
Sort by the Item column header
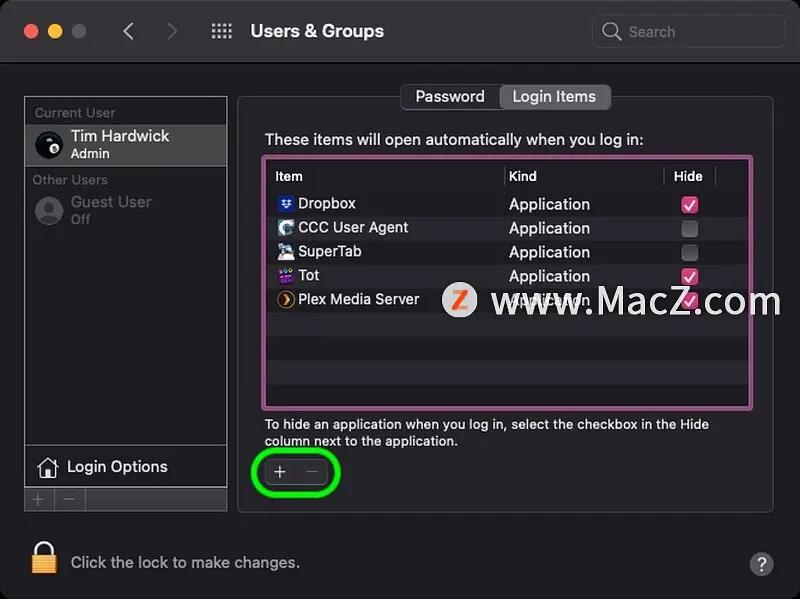pos(289,177)
